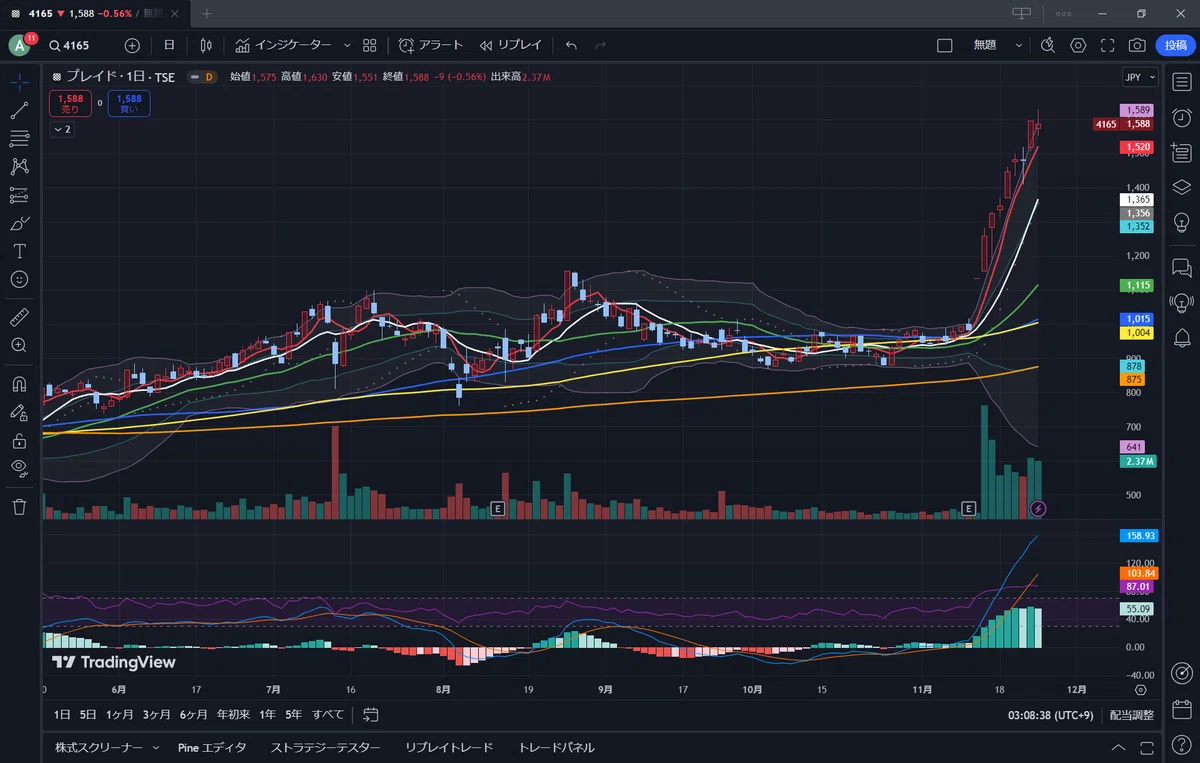1200x763 pixels.
Task: Open indicator templates grid icon
Action: (370, 45)
